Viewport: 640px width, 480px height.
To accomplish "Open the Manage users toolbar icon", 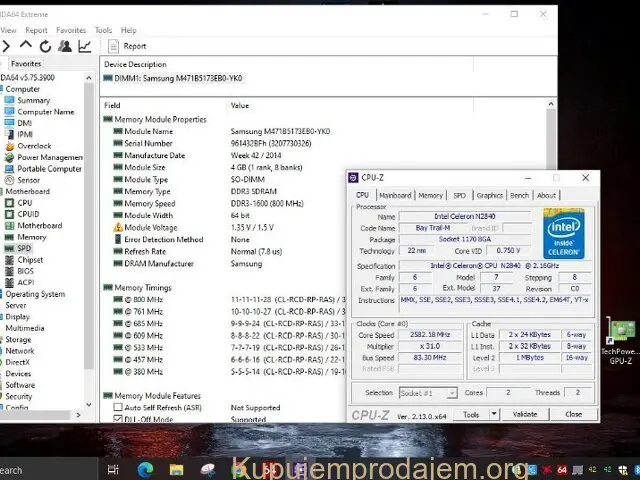I will pyautogui.click(x=65, y=46).
